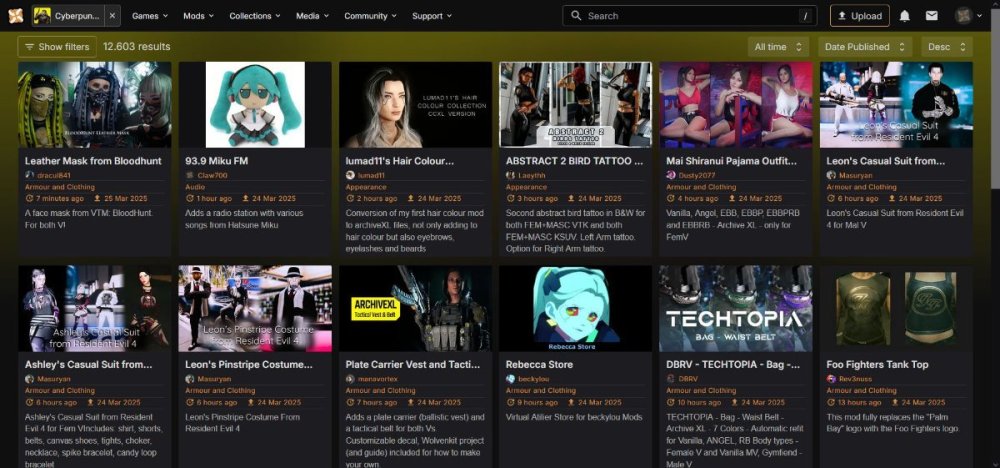Viewport: 1000px width, 468px height.
Task: Open the Media menu
Action: [x=312, y=16]
